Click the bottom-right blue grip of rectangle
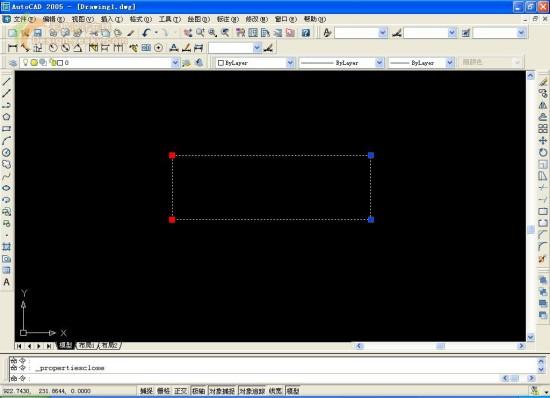The width and height of the screenshot is (550, 398). [371, 220]
